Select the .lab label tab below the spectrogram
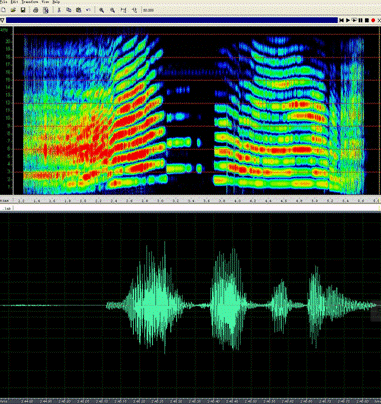 7,208
